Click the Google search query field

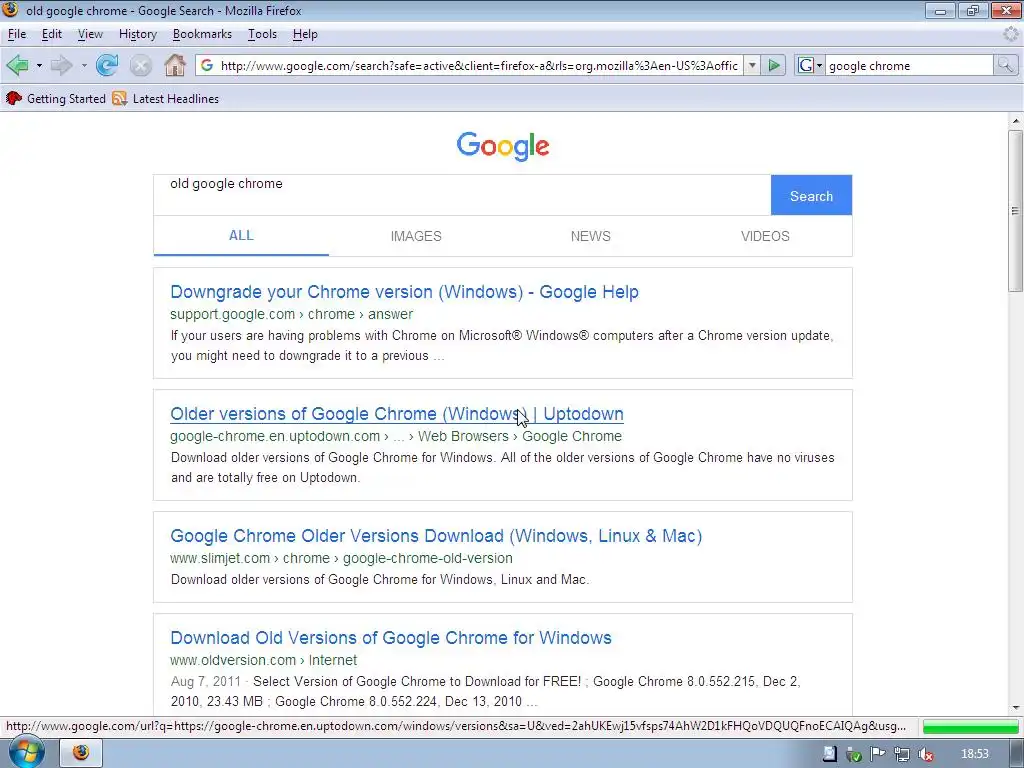462,195
